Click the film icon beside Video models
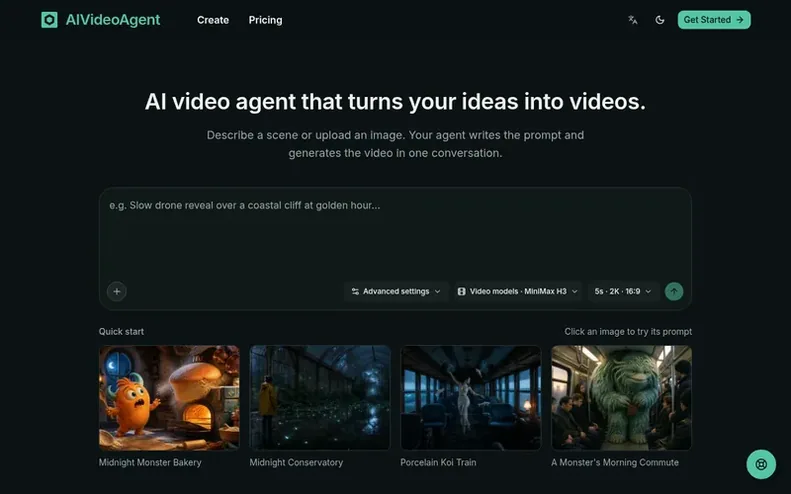791x494 pixels. (461, 291)
